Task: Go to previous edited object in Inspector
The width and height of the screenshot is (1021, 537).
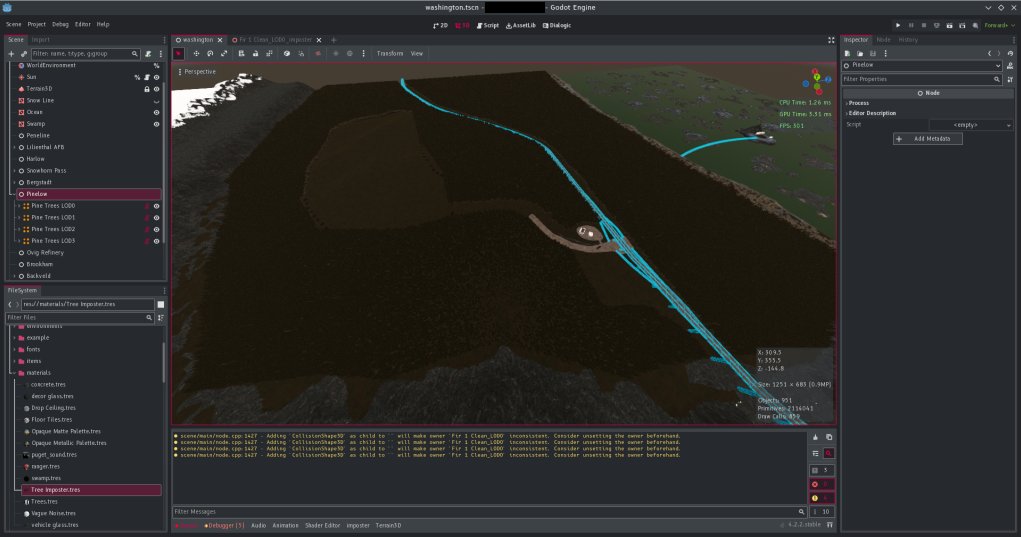Action: [x=990, y=53]
